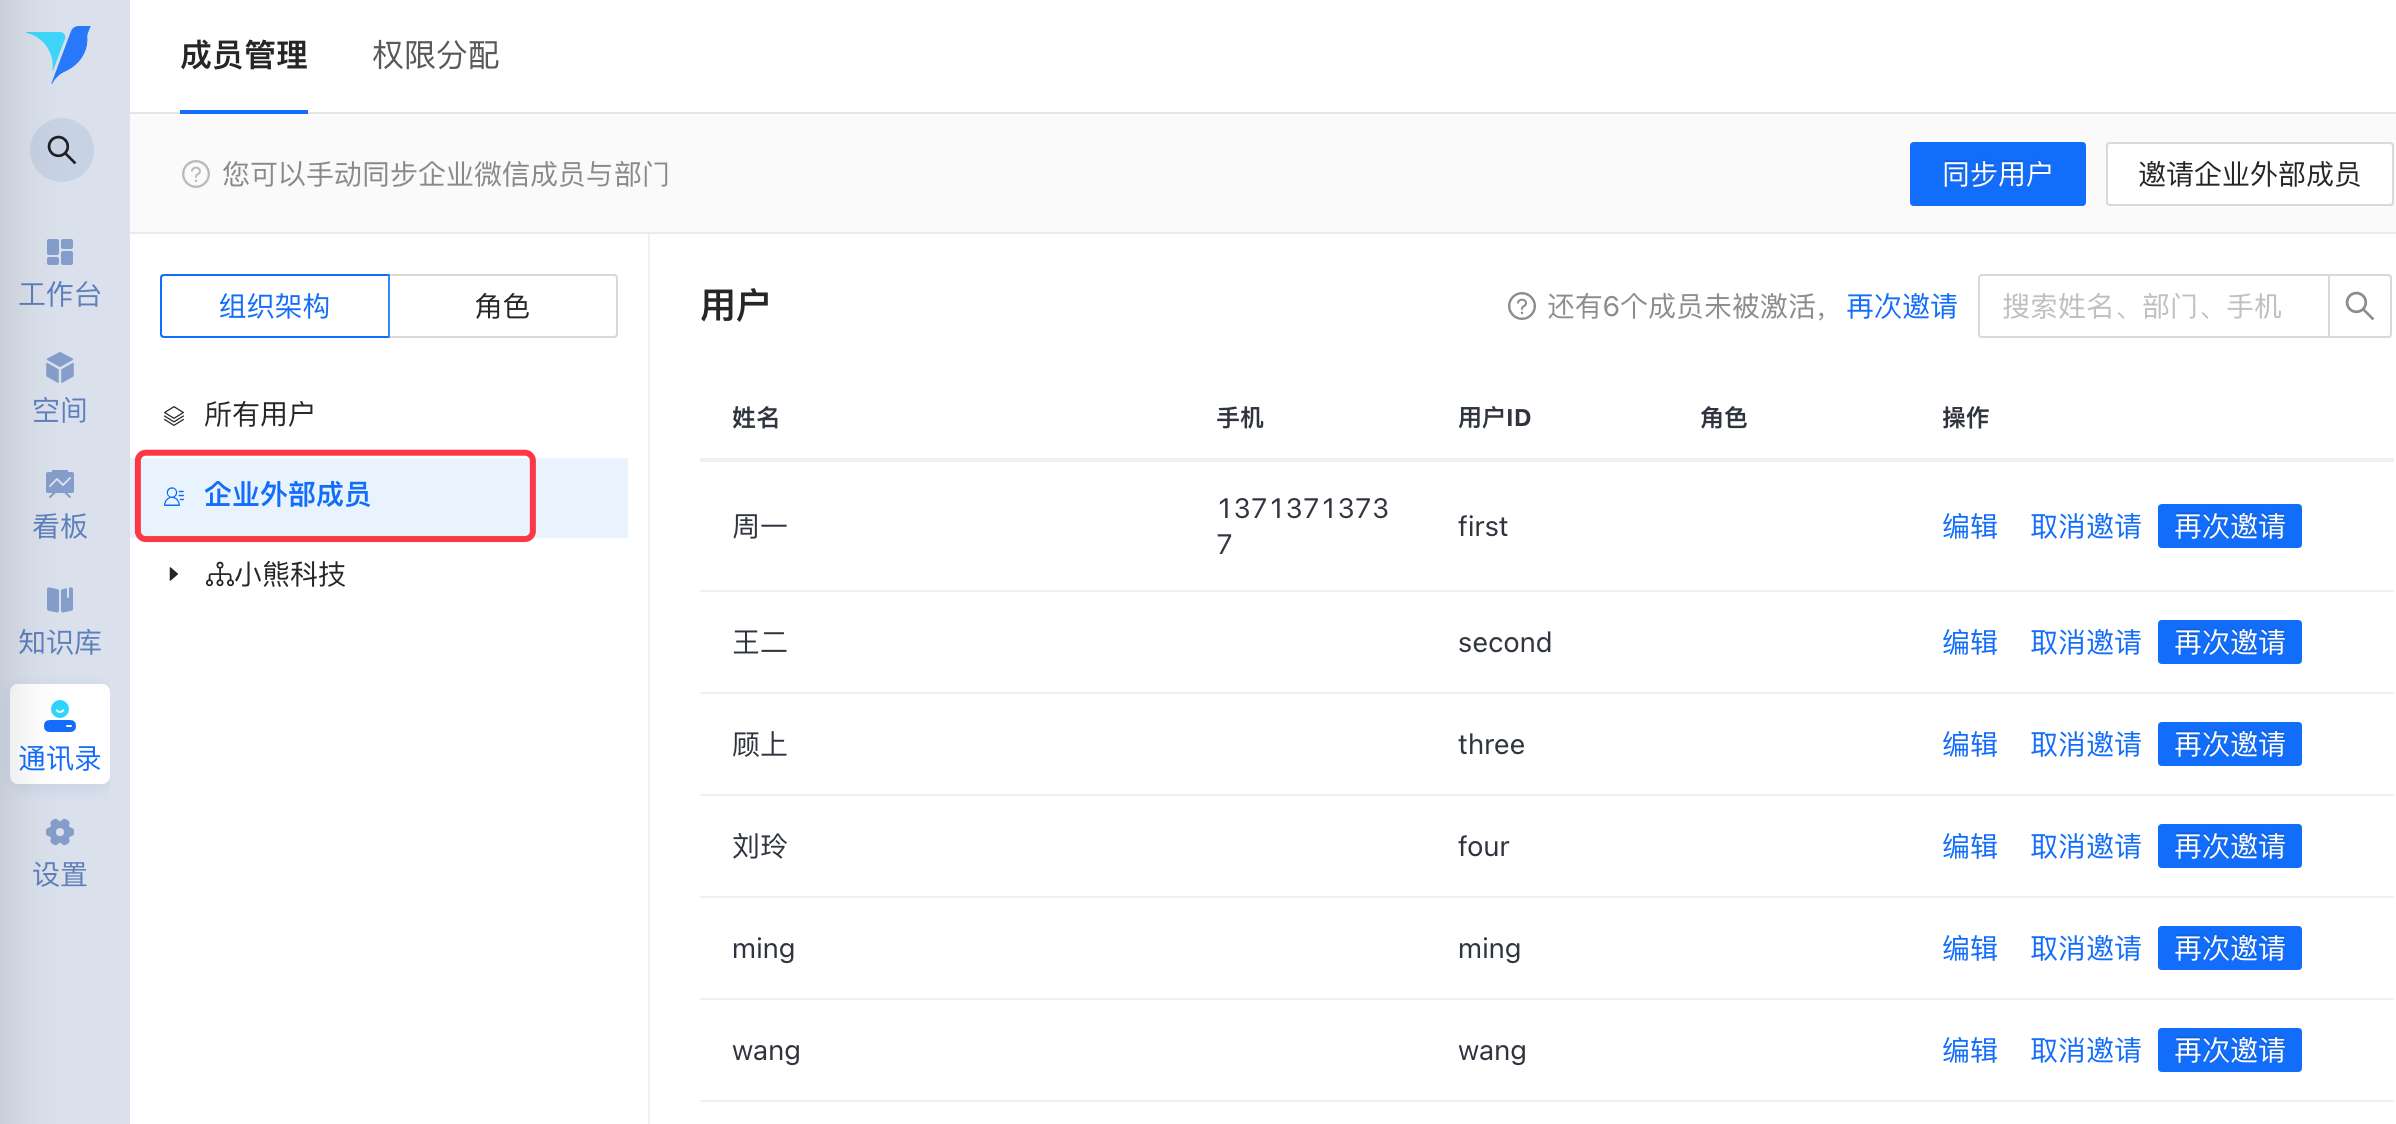Switch to 角色 segment toggle
Viewport: 2396px width, 1124px height.
tap(502, 306)
